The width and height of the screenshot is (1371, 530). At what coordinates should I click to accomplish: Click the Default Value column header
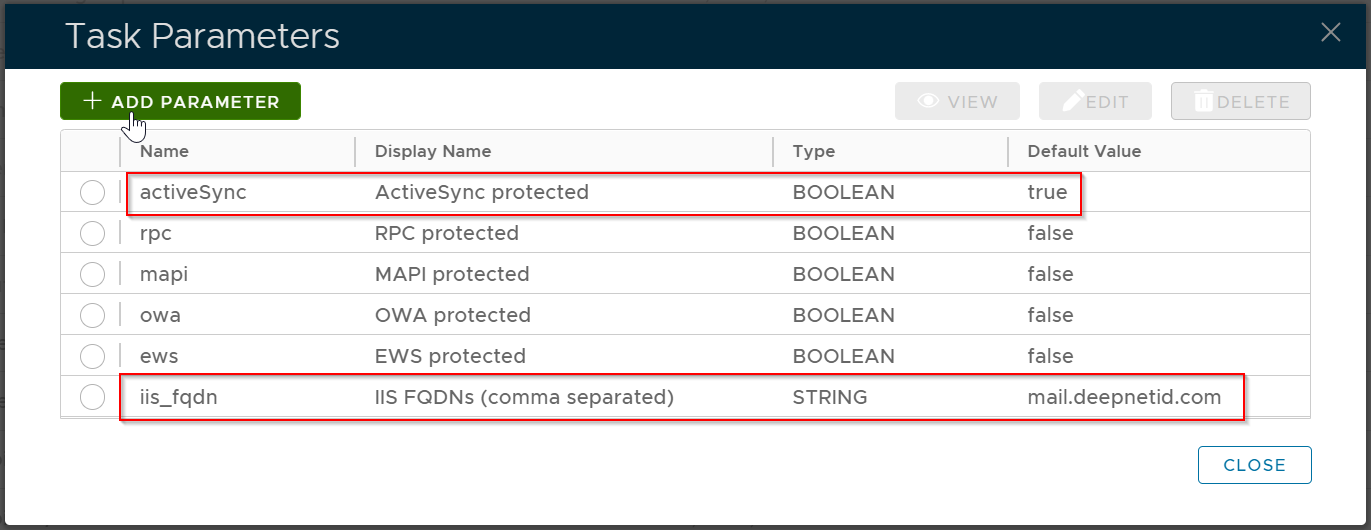click(1084, 151)
